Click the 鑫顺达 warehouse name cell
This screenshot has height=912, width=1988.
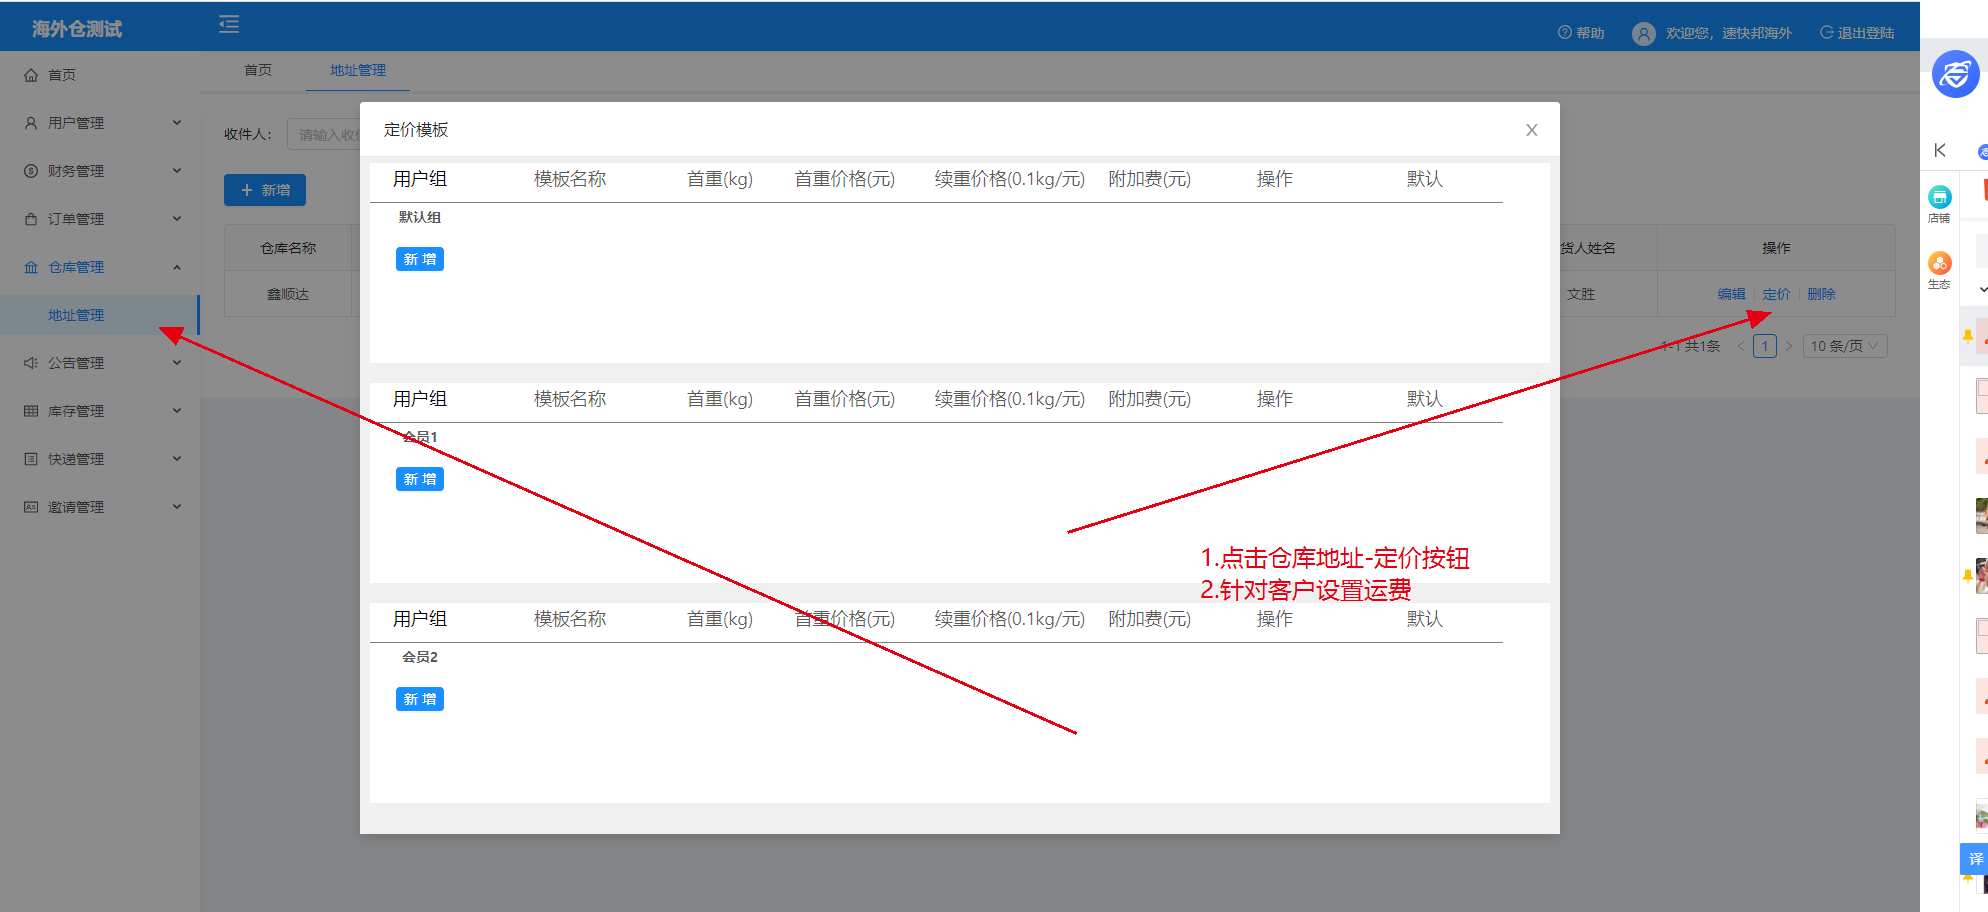coord(288,294)
